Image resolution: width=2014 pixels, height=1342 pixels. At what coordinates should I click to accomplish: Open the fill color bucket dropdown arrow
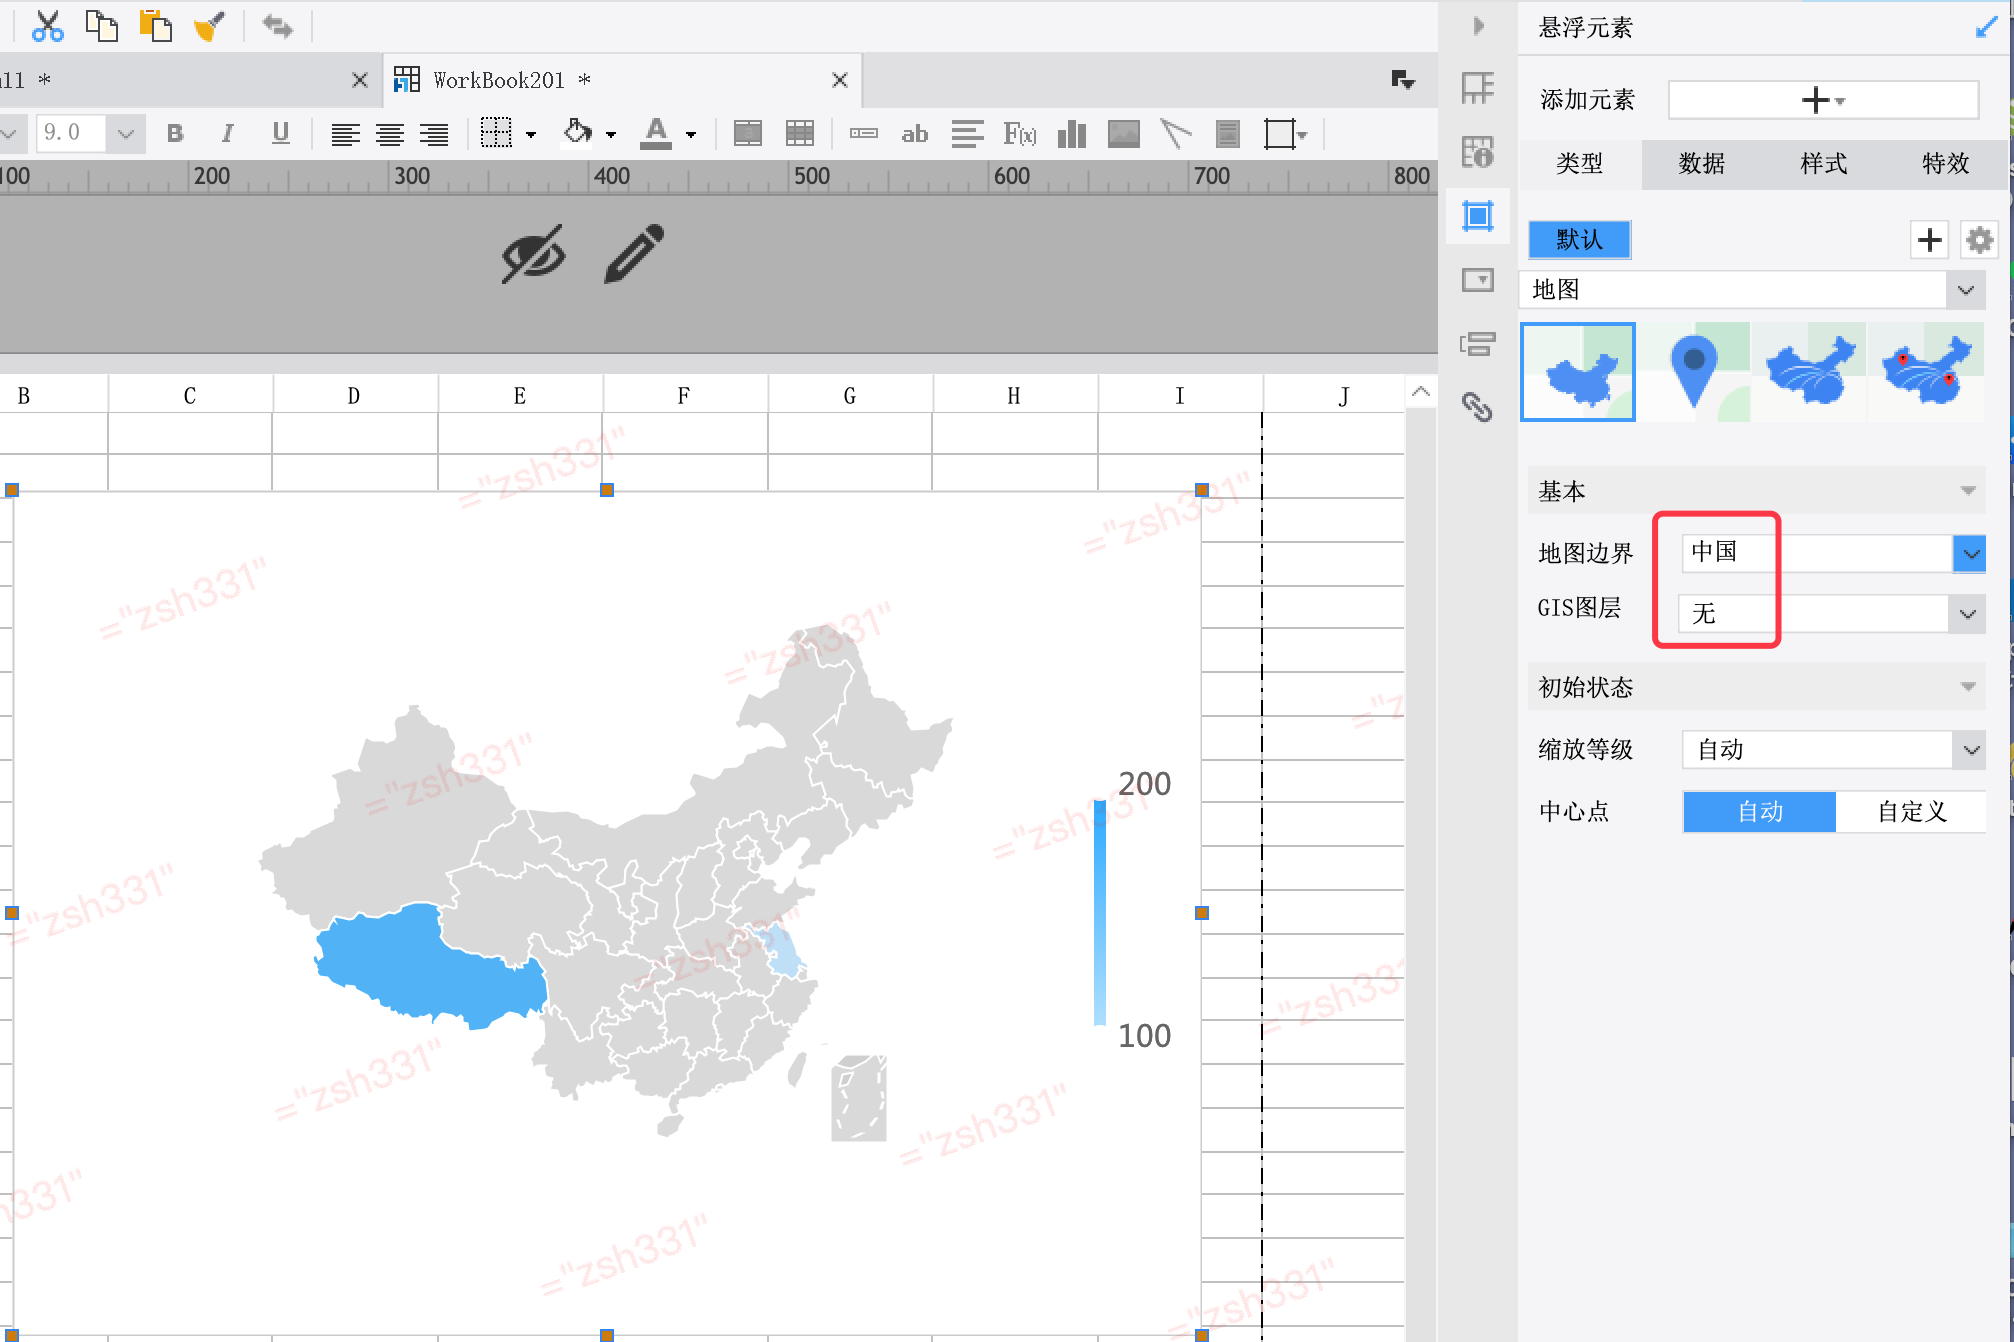click(x=611, y=135)
